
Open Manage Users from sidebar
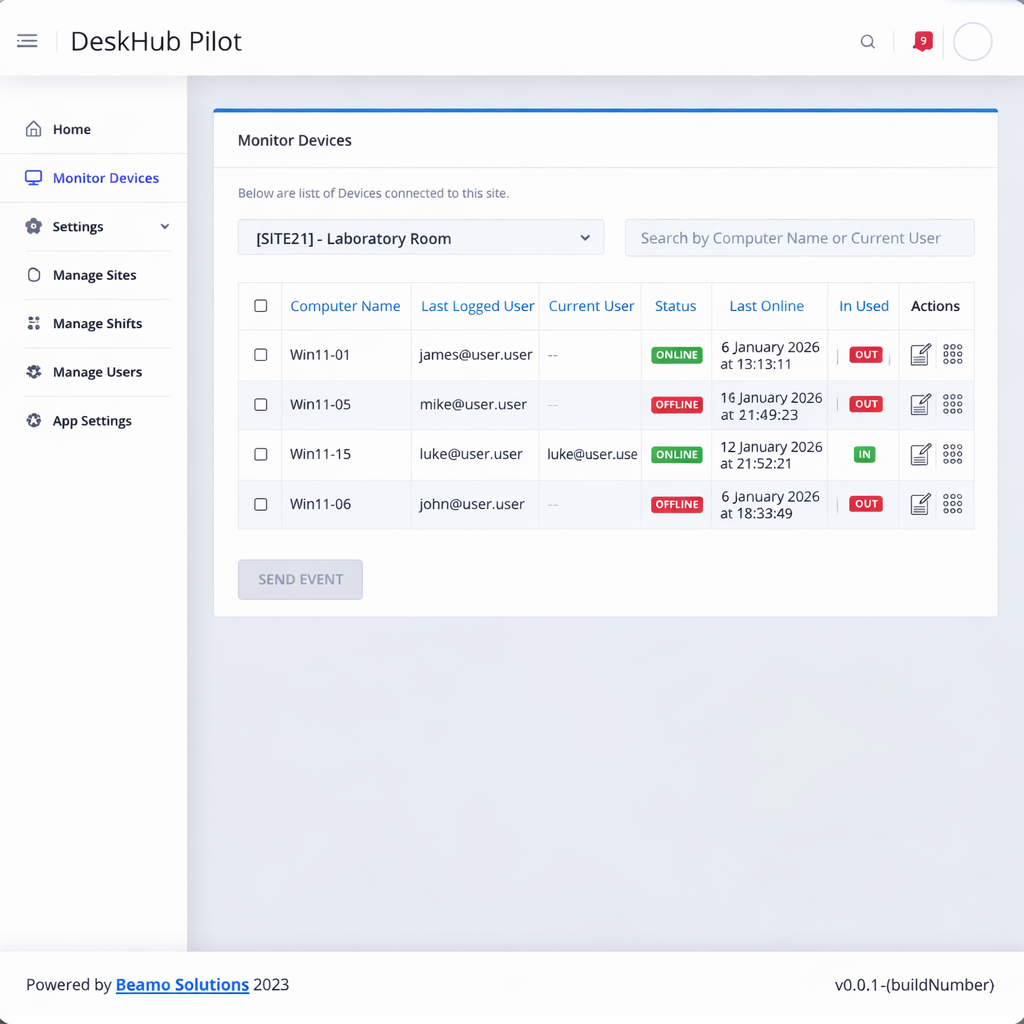[97, 372]
